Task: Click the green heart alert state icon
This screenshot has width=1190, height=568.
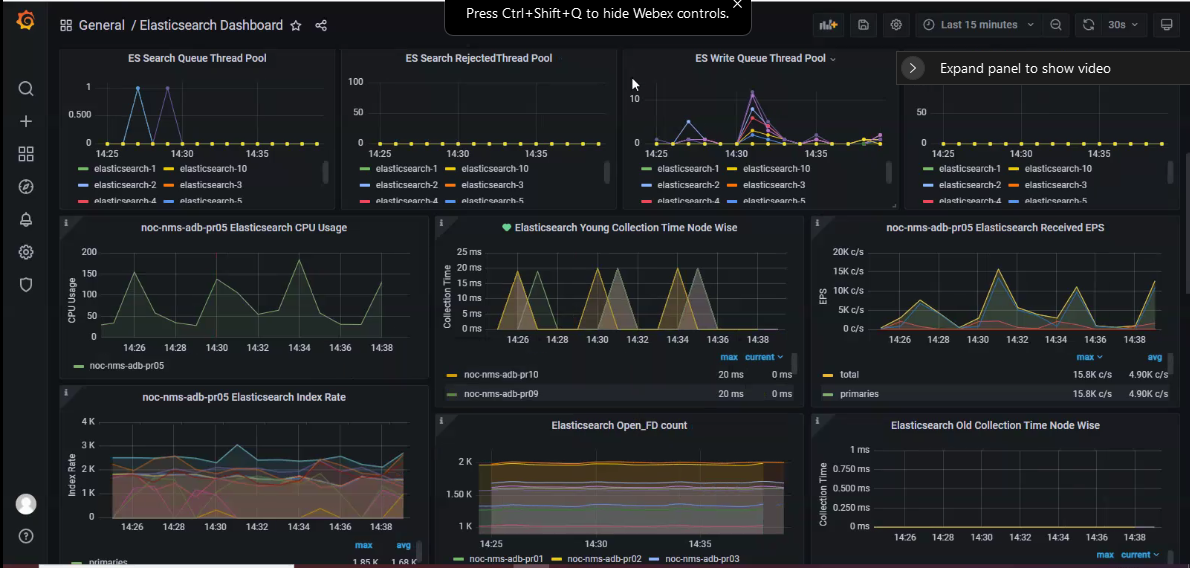Action: coord(506,228)
